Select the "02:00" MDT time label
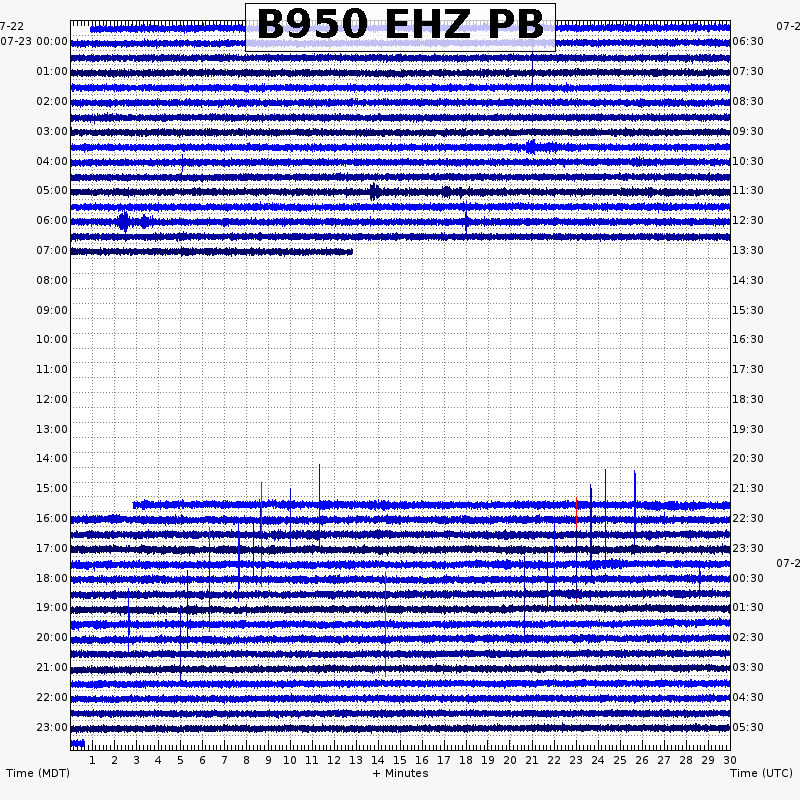The width and height of the screenshot is (800, 800). (52, 102)
